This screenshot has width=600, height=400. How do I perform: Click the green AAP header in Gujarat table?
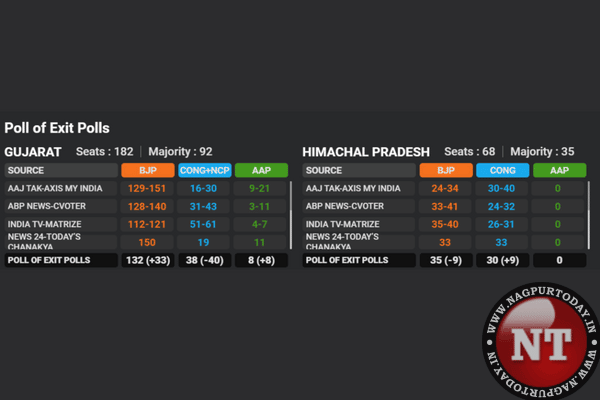click(261, 170)
